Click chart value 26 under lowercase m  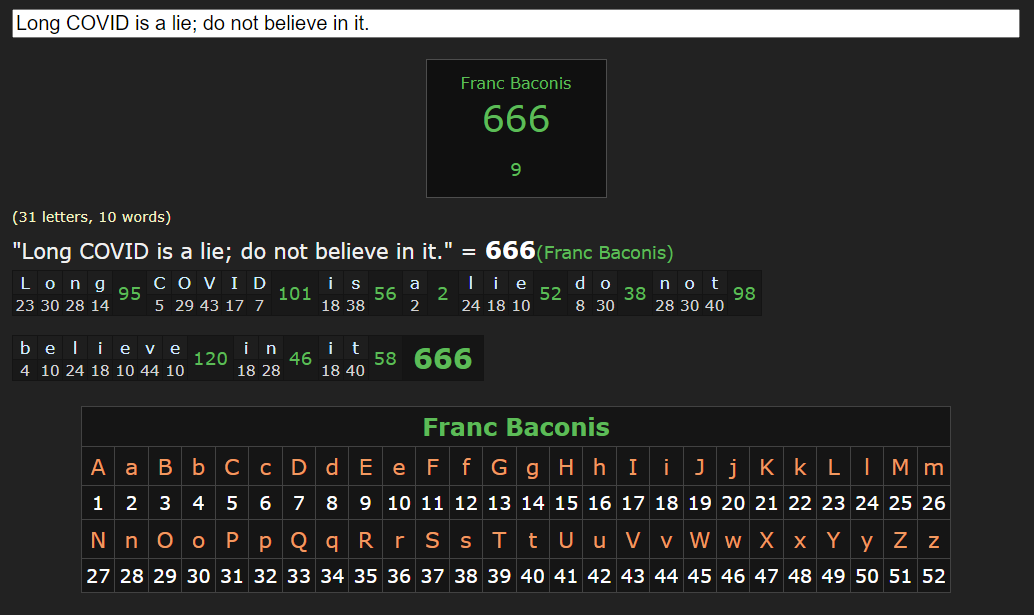point(934,504)
